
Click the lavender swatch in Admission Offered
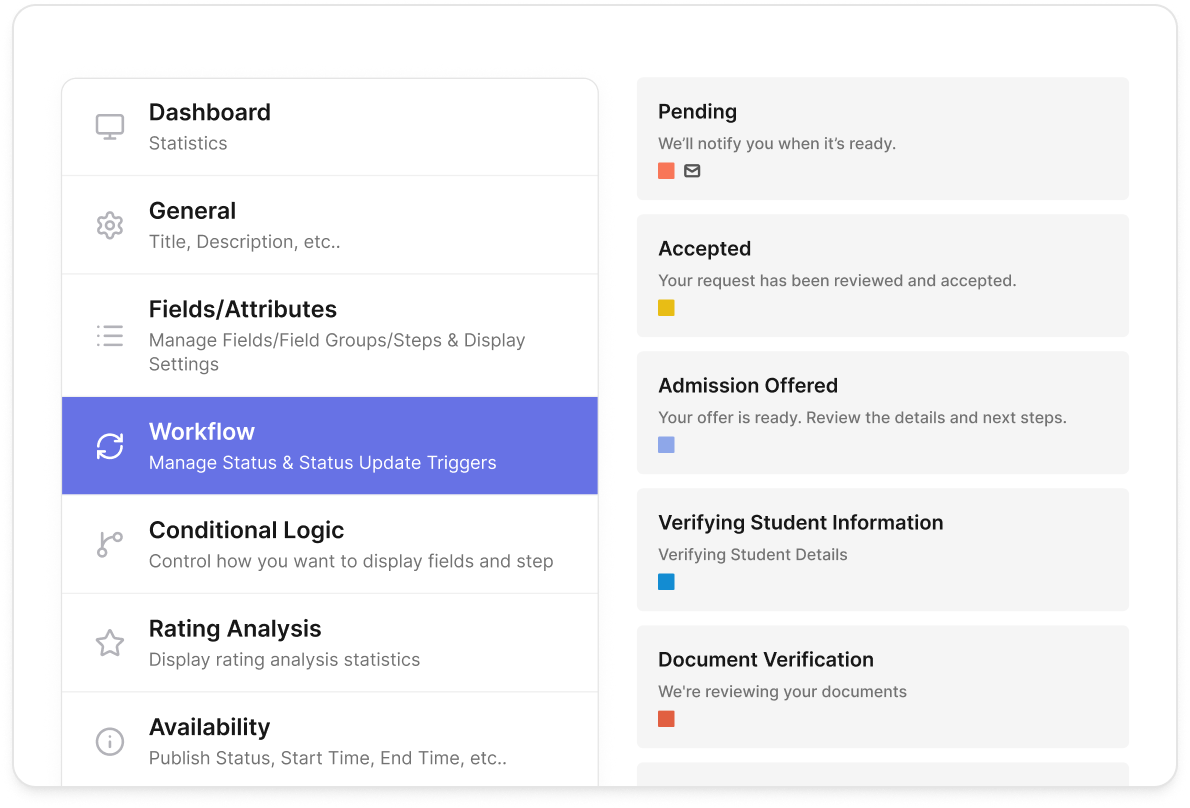pos(666,445)
